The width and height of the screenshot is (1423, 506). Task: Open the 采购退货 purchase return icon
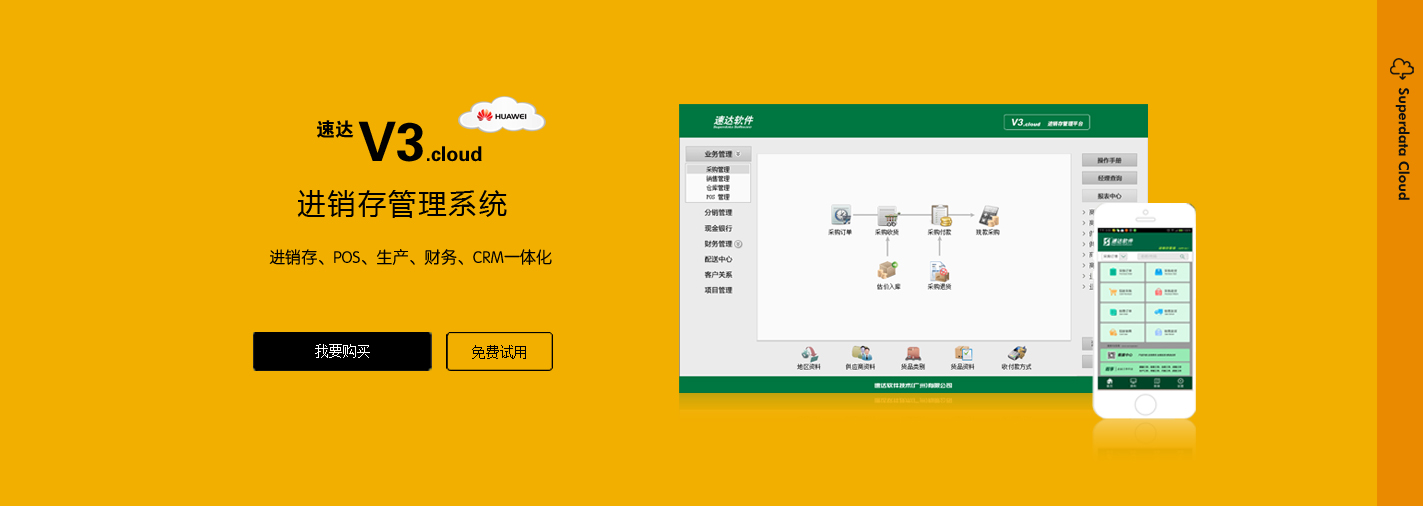point(939,270)
